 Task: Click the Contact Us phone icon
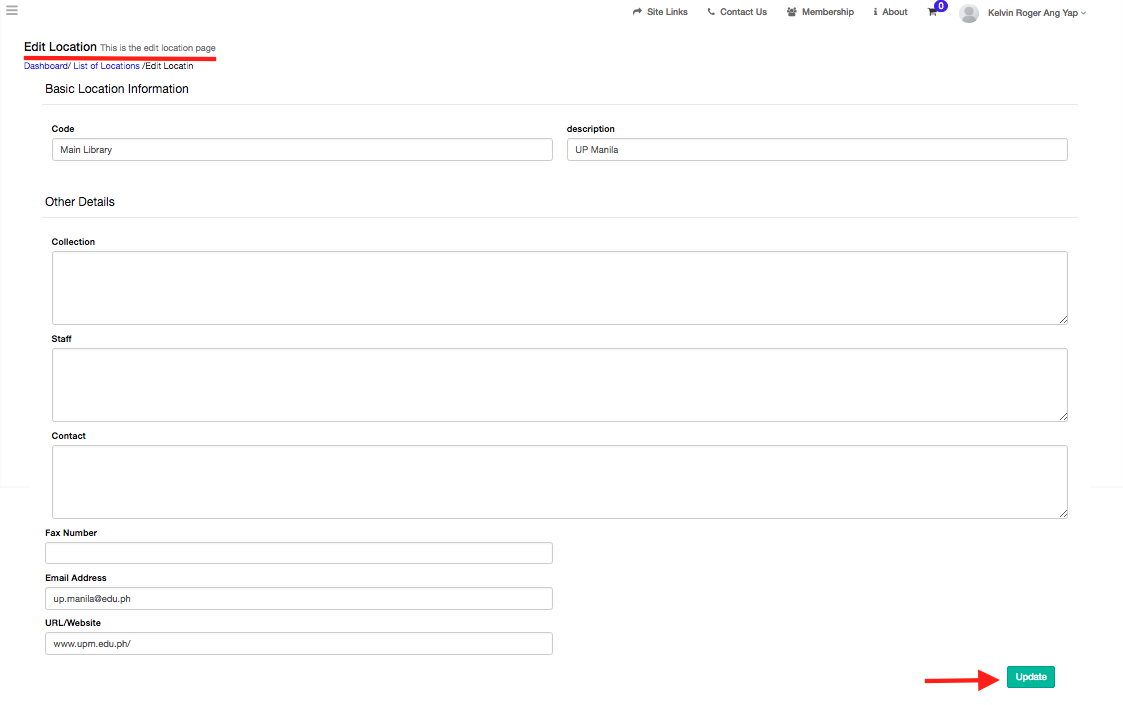tap(711, 12)
